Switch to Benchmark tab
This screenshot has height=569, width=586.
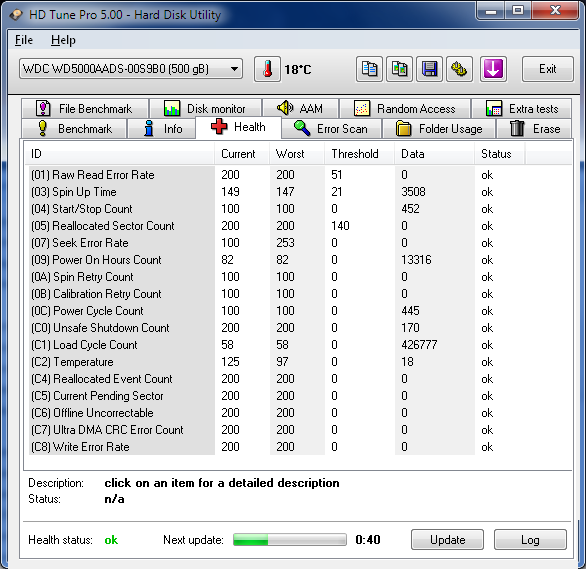(x=74, y=129)
